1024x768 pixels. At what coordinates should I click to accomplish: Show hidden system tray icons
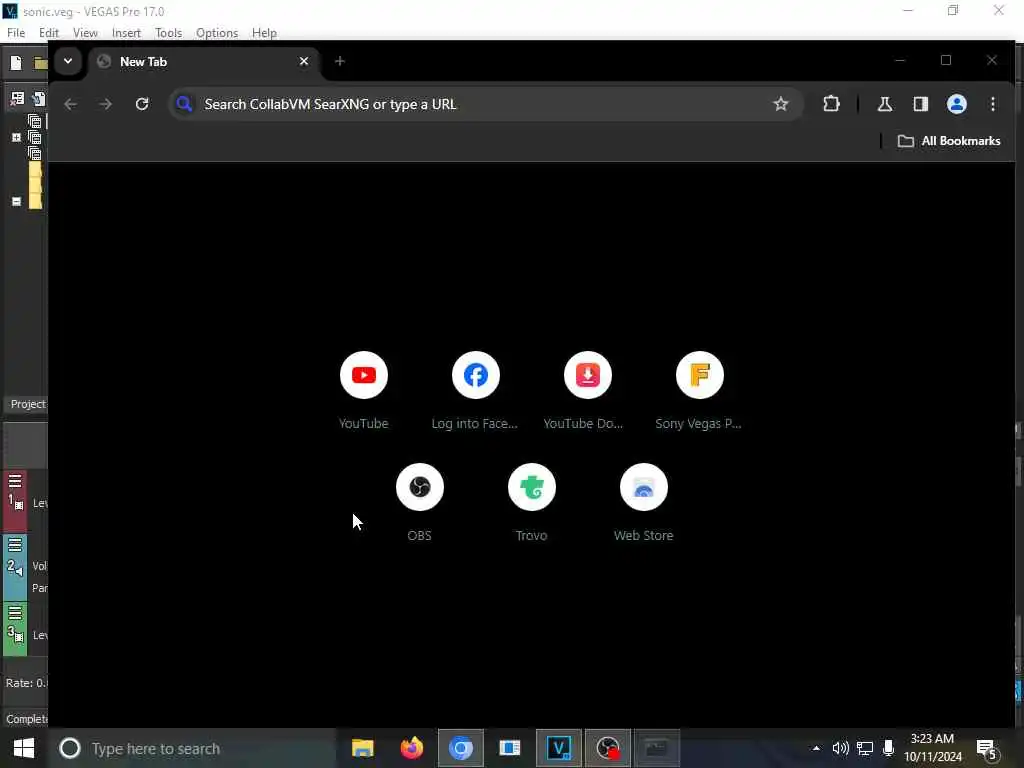click(x=816, y=748)
